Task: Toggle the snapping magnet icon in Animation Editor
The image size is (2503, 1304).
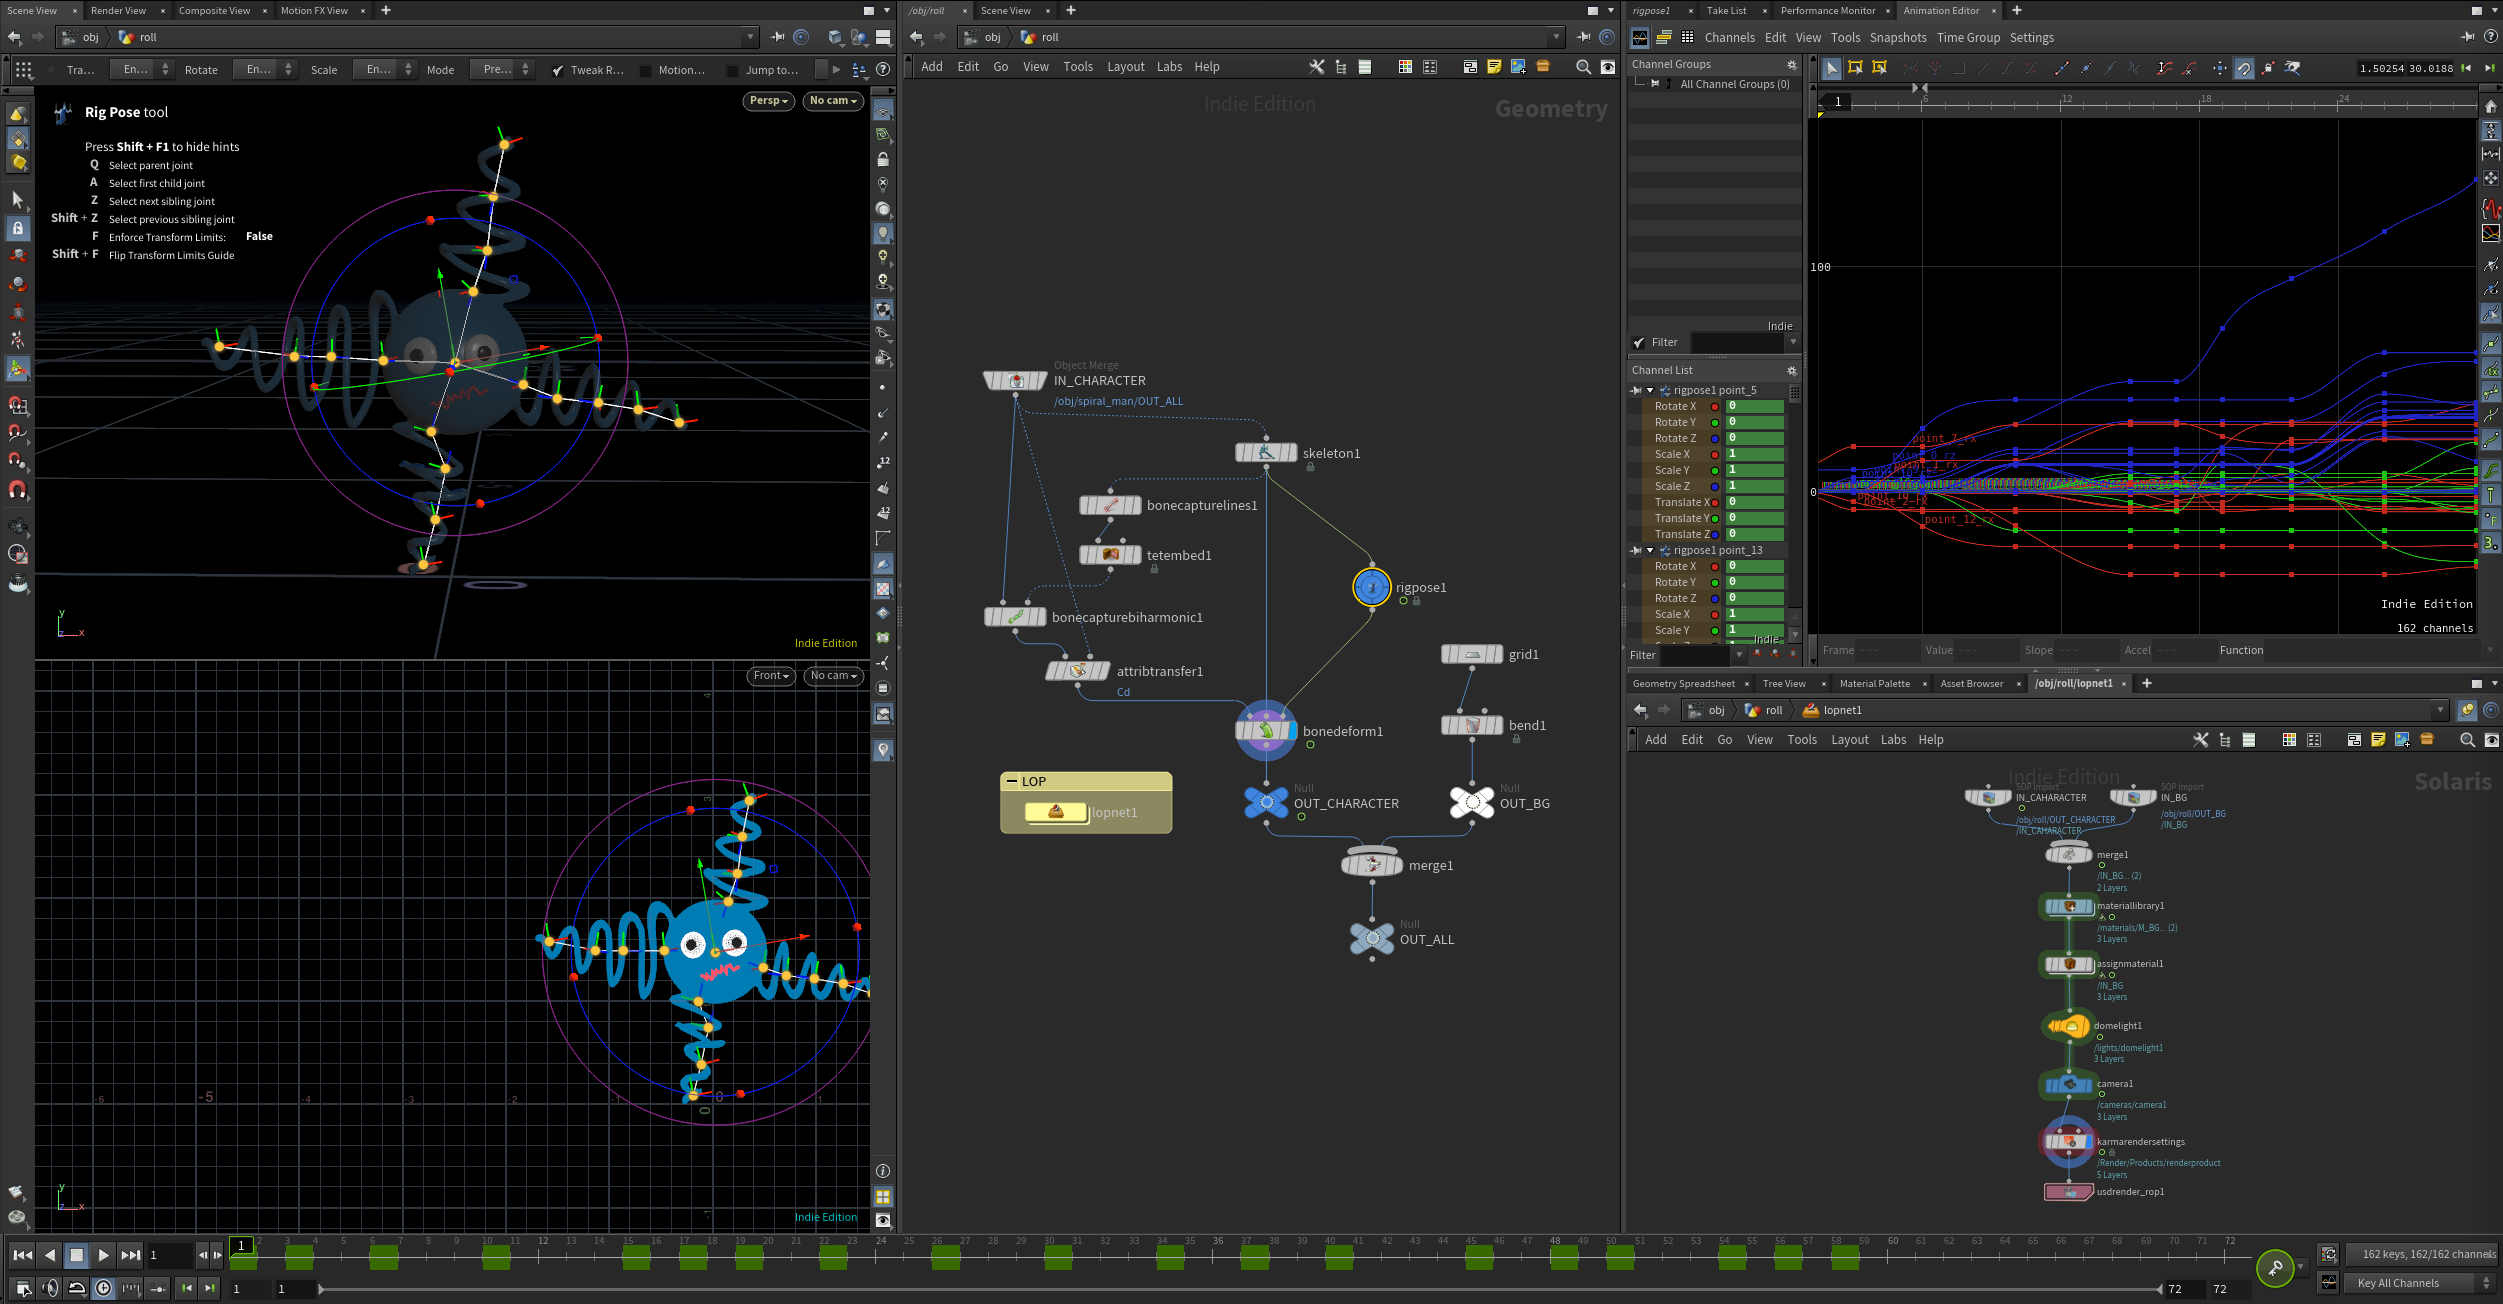Action: point(2244,68)
